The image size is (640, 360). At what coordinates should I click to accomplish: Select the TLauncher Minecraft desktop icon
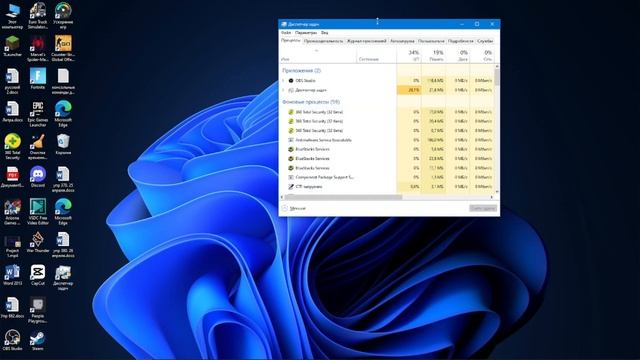12,46
